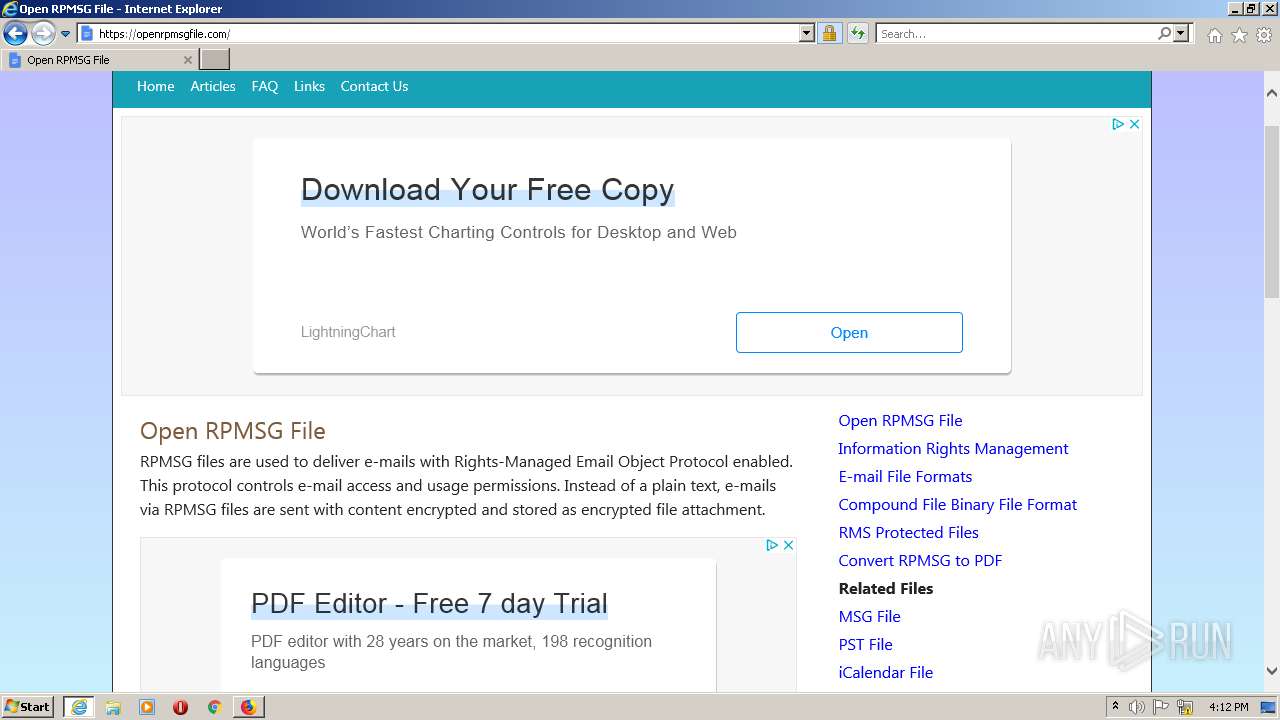Click the AdChoices icon on top ad
Screen dimensions: 1280x720
[x=1118, y=124]
